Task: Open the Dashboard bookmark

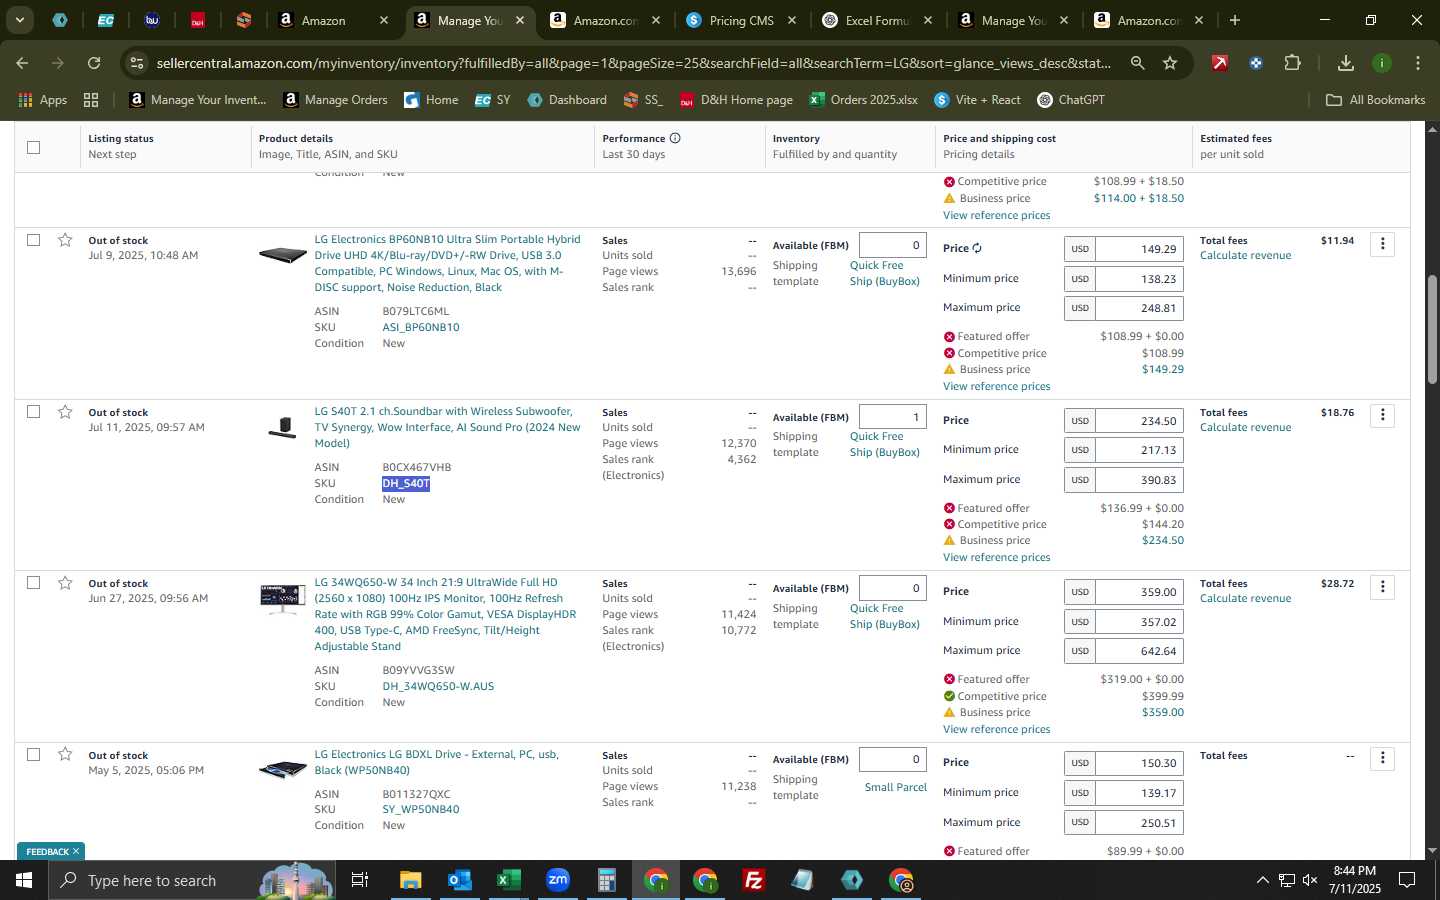Action: pos(567,100)
